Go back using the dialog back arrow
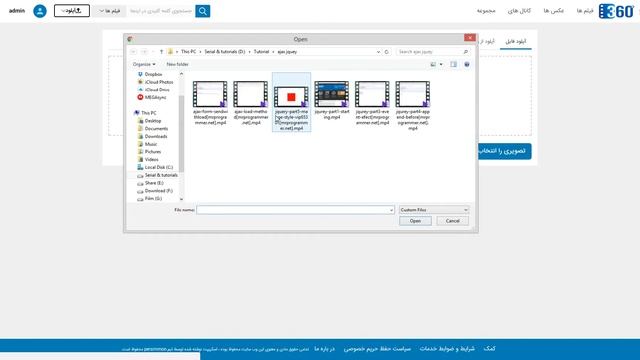The image size is (640, 360). click(133, 52)
